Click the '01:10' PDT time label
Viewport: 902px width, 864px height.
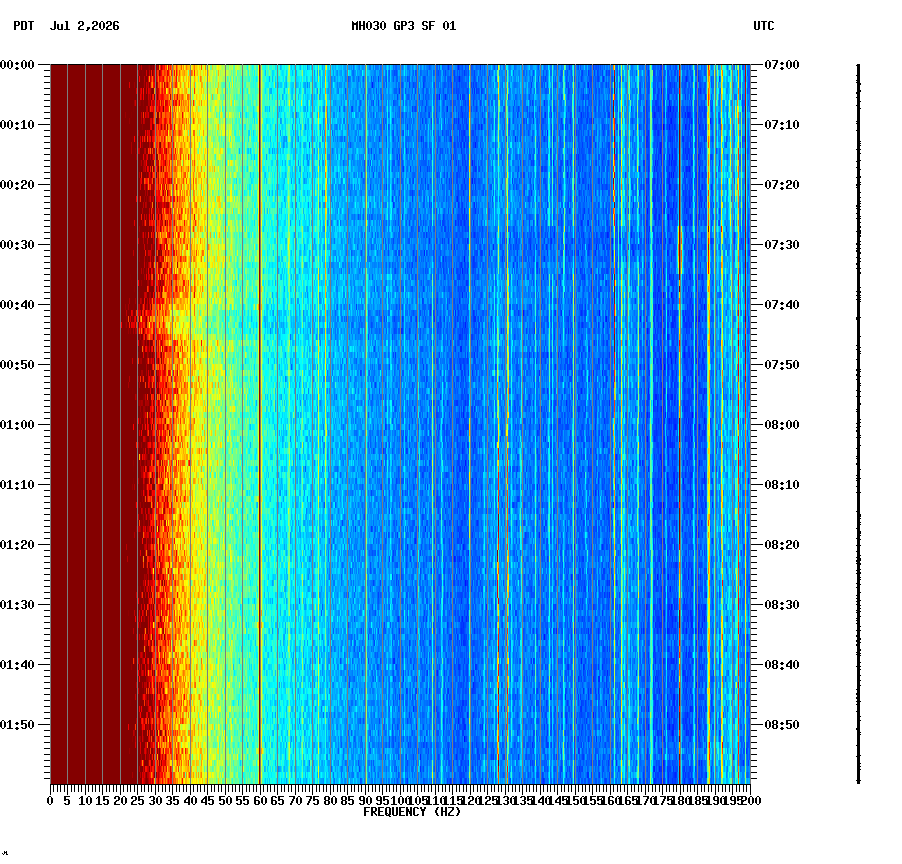pyautogui.click(x=17, y=485)
